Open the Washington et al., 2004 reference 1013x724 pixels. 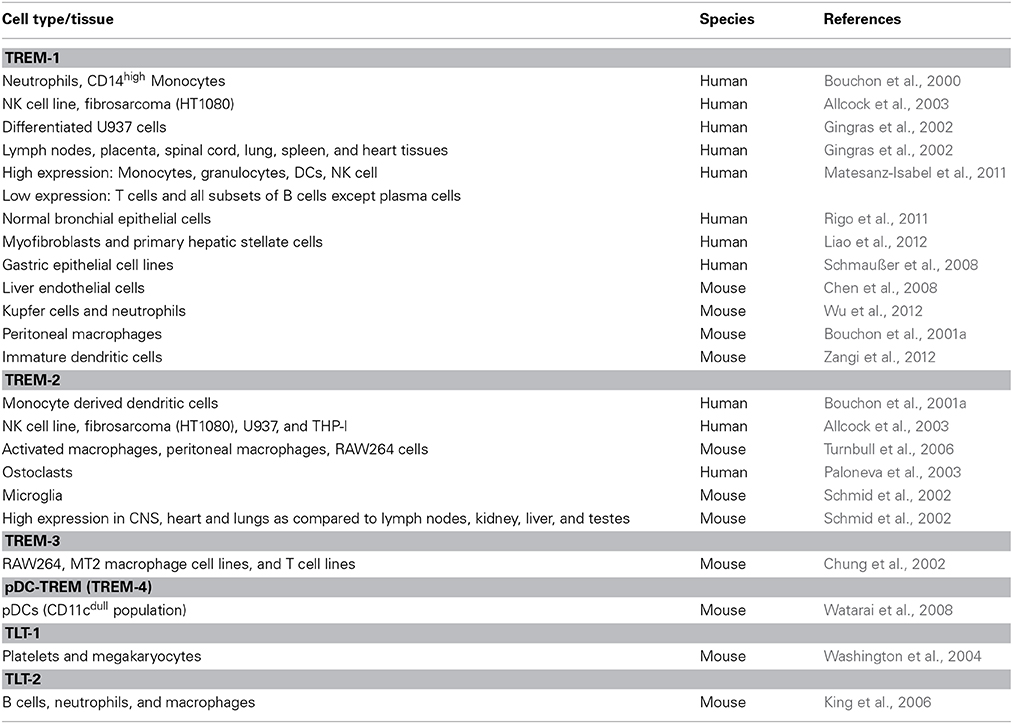902,657
